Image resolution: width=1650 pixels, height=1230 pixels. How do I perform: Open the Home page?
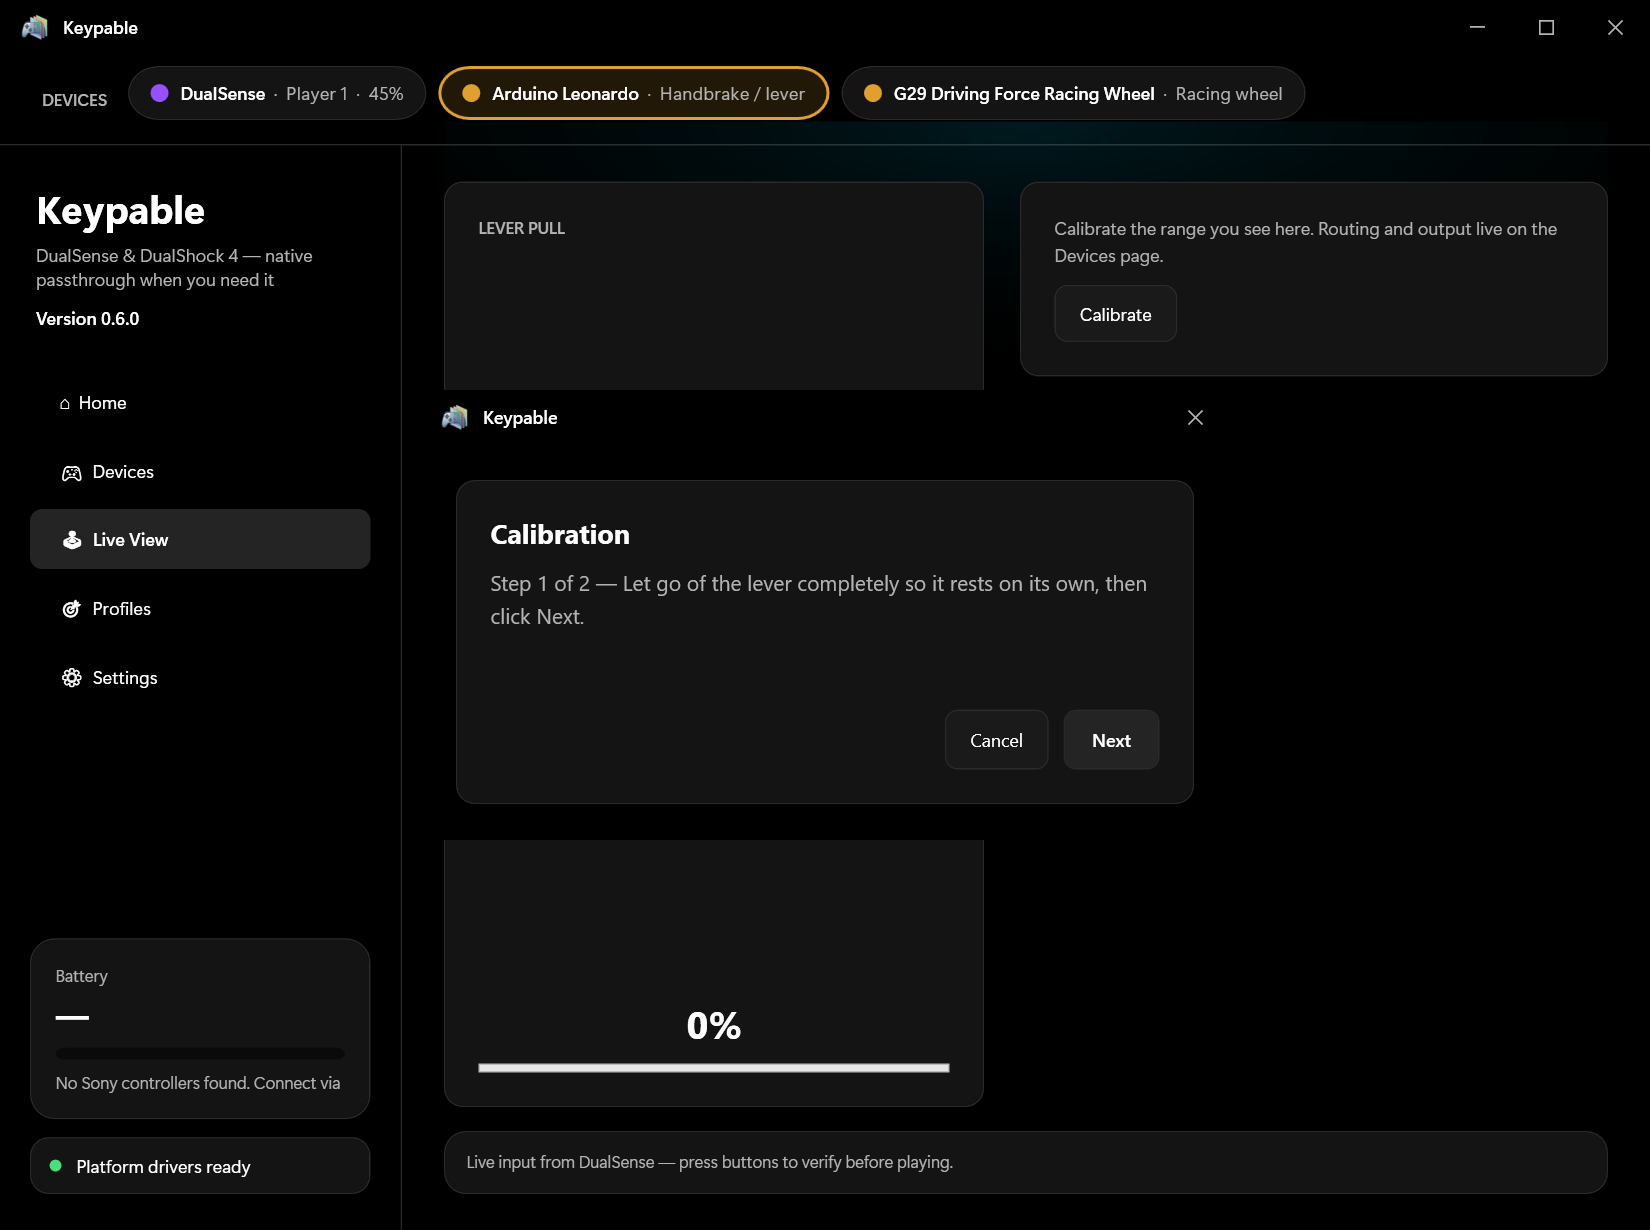pyautogui.click(x=200, y=403)
